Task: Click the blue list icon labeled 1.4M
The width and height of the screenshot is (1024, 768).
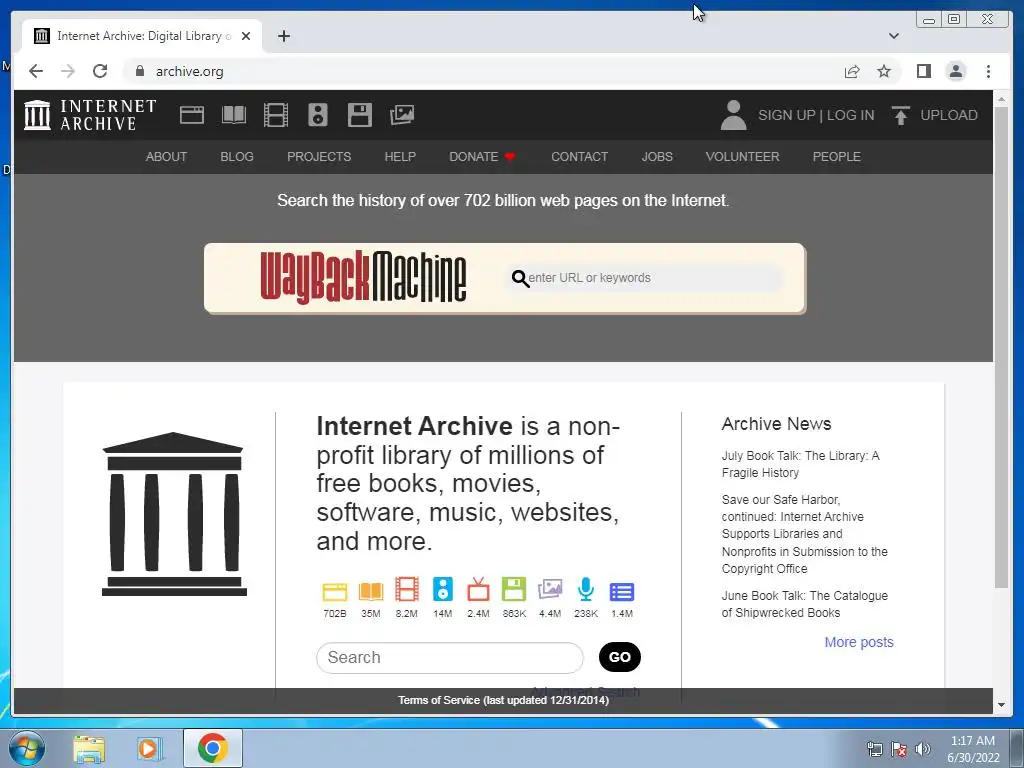Action: (x=622, y=592)
